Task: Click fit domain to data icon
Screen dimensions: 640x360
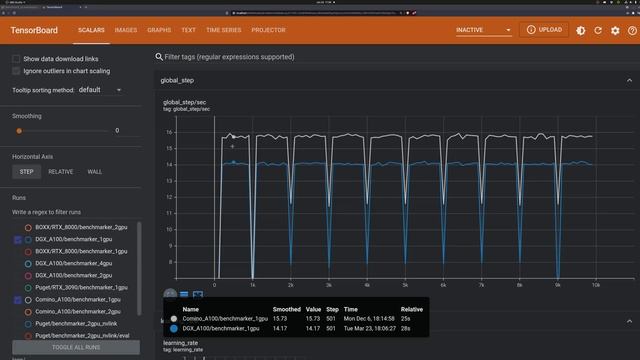Action: coord(198,294)
